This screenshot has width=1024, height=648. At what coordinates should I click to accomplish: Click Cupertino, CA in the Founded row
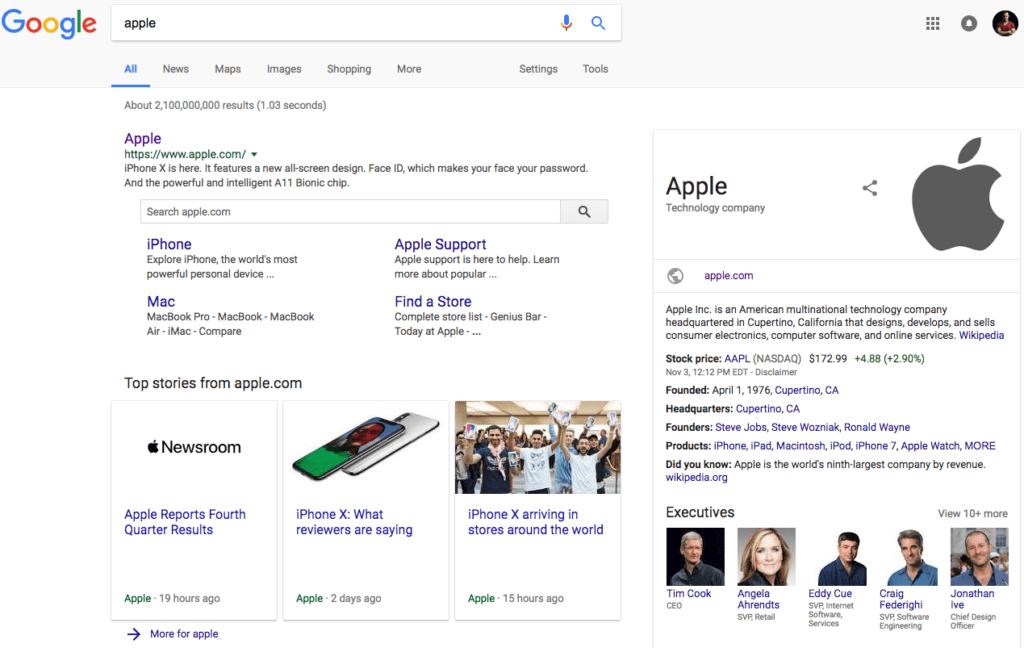click(x=807, y=390)
